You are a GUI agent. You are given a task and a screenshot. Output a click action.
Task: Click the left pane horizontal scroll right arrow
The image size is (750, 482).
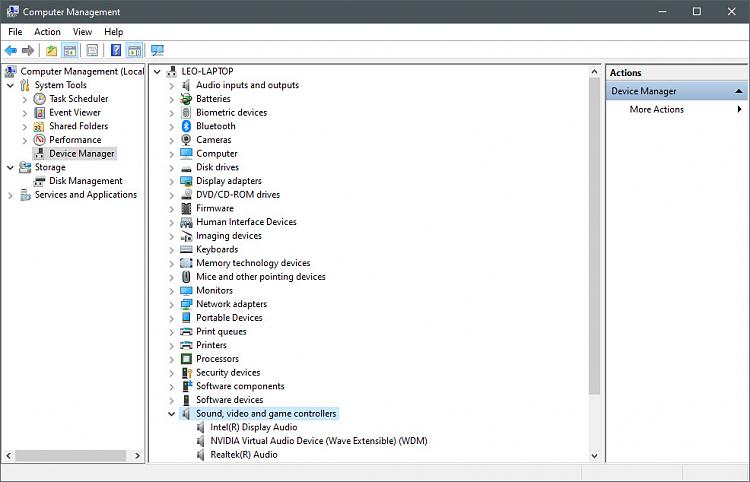(x=137, y=456)
